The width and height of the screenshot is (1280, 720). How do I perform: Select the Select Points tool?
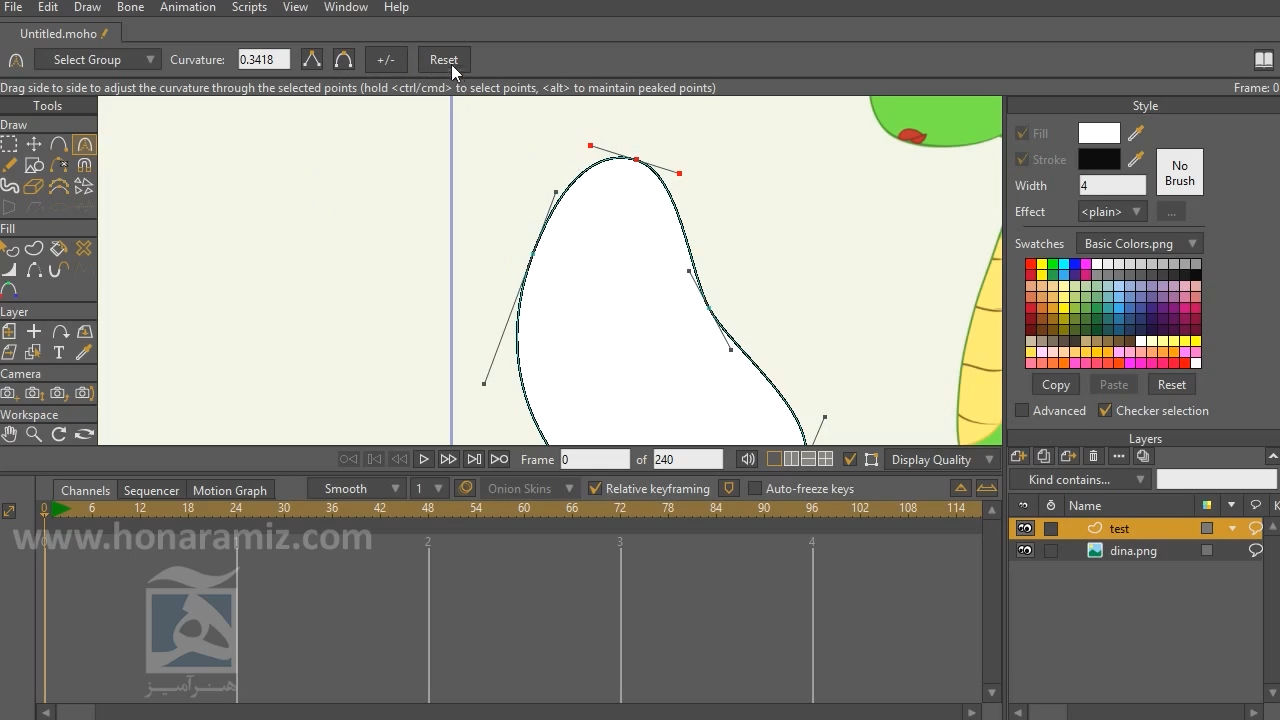click(9, 144)
